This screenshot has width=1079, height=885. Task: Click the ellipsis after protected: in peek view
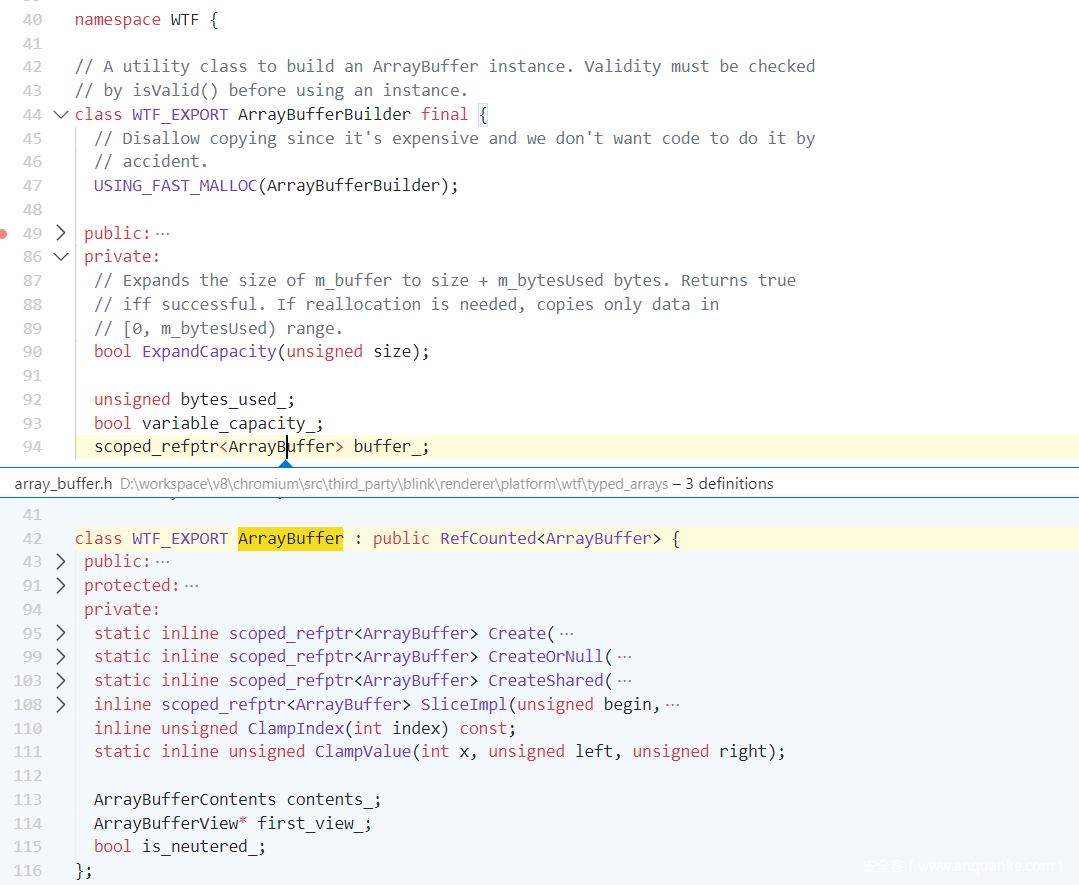(192, 586)
